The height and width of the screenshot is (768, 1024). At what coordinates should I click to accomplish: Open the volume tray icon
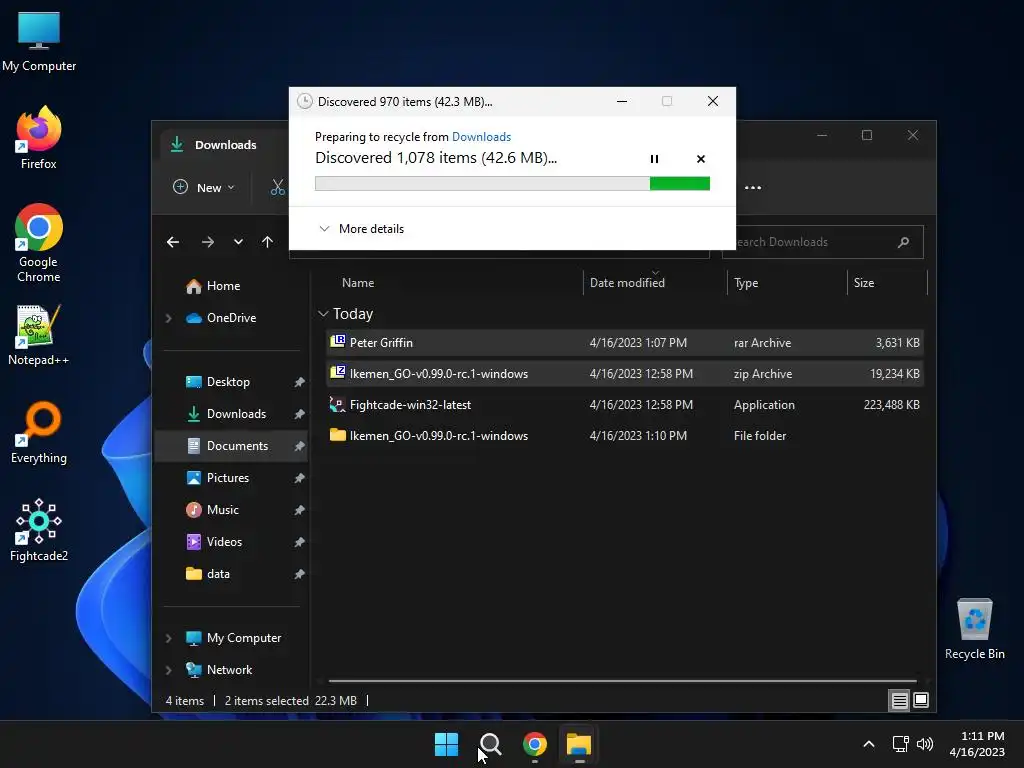[x=925, y=744]
